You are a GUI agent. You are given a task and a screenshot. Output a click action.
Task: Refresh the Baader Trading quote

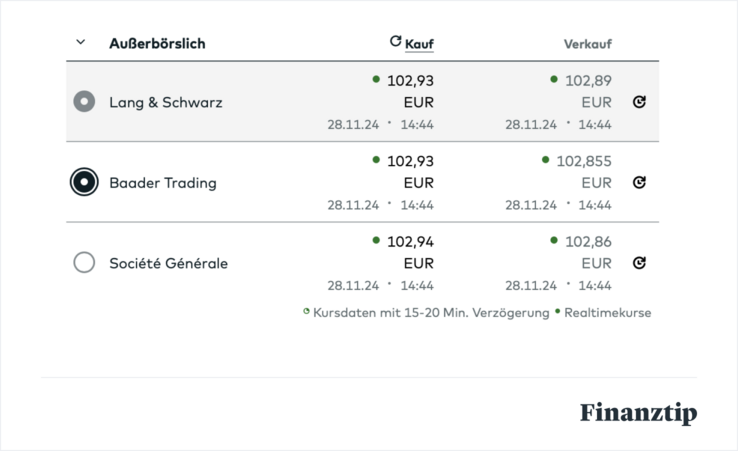point(640,182)
